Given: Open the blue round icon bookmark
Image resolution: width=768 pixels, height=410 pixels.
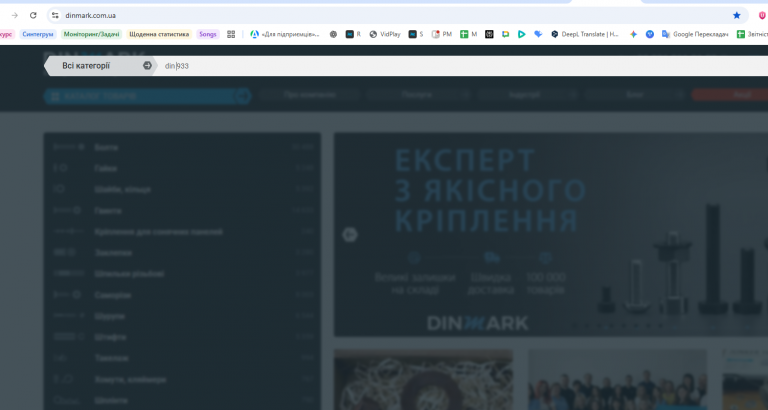Looking at the screenshot, I should pyautogui.click(x=650, y=34).
